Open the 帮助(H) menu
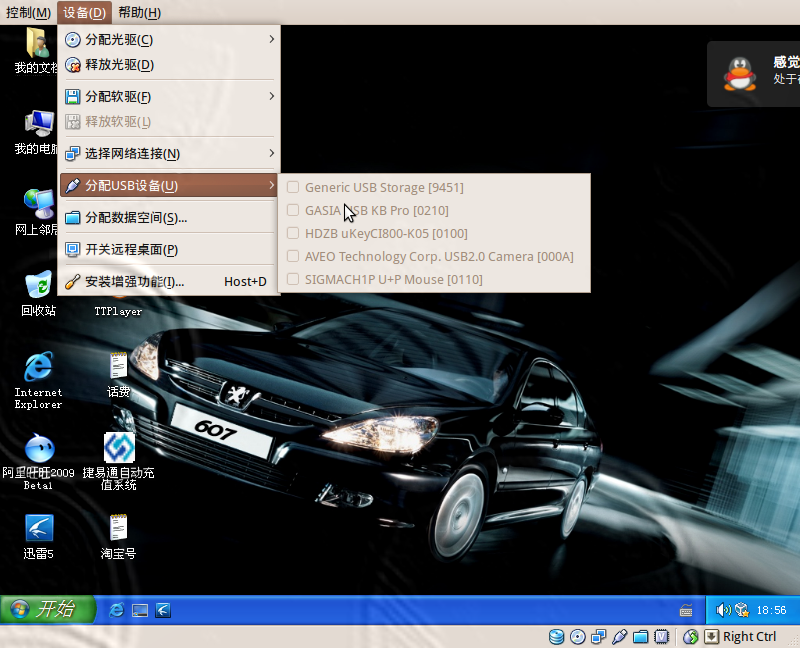800x648 pixels. (x=140, y=12)
